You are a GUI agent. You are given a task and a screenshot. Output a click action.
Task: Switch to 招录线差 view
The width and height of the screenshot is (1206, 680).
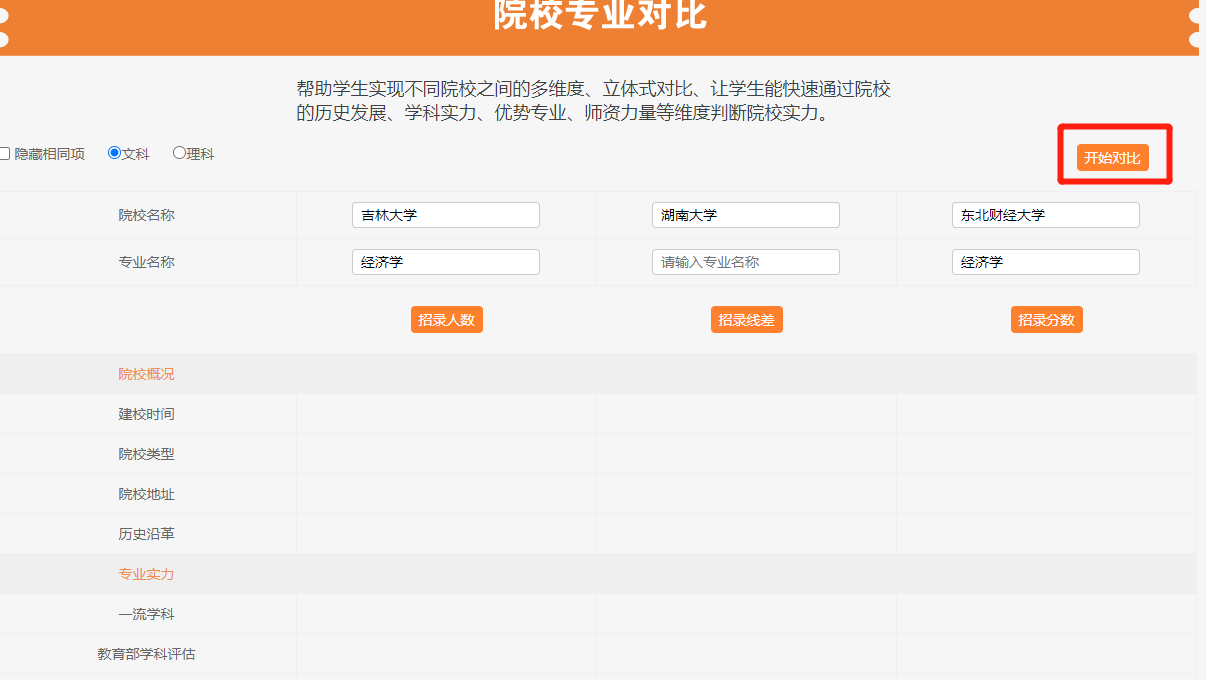coord(746,320)
